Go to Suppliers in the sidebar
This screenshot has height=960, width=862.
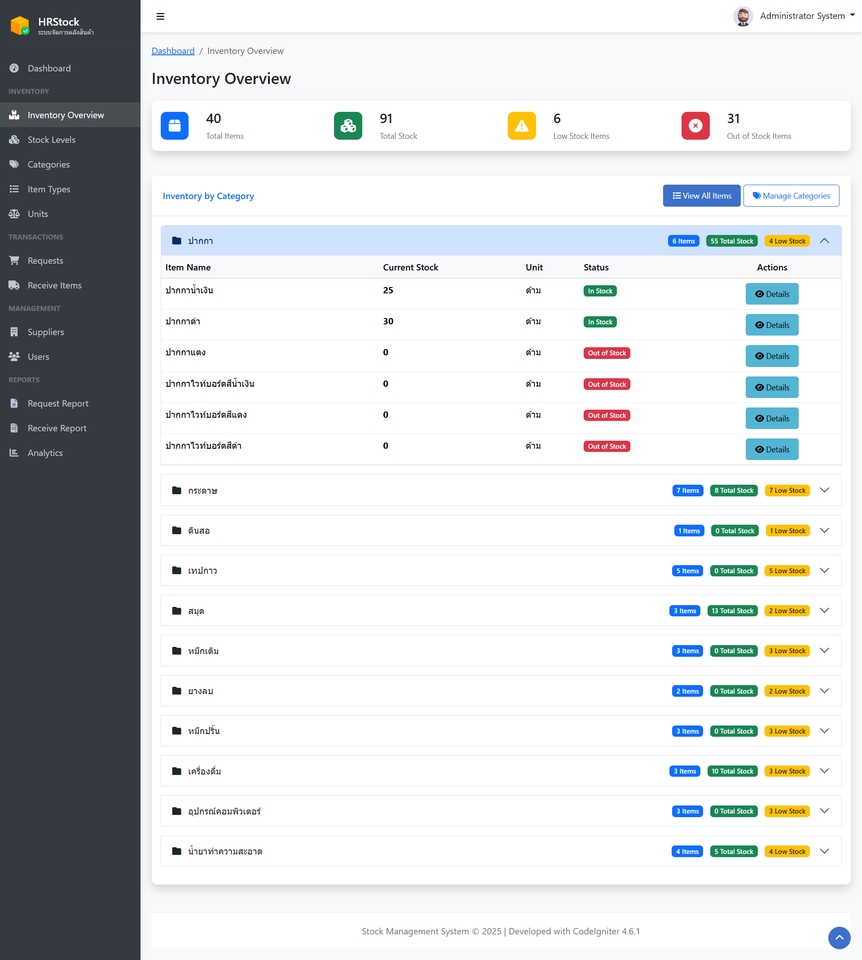(46, 332)
